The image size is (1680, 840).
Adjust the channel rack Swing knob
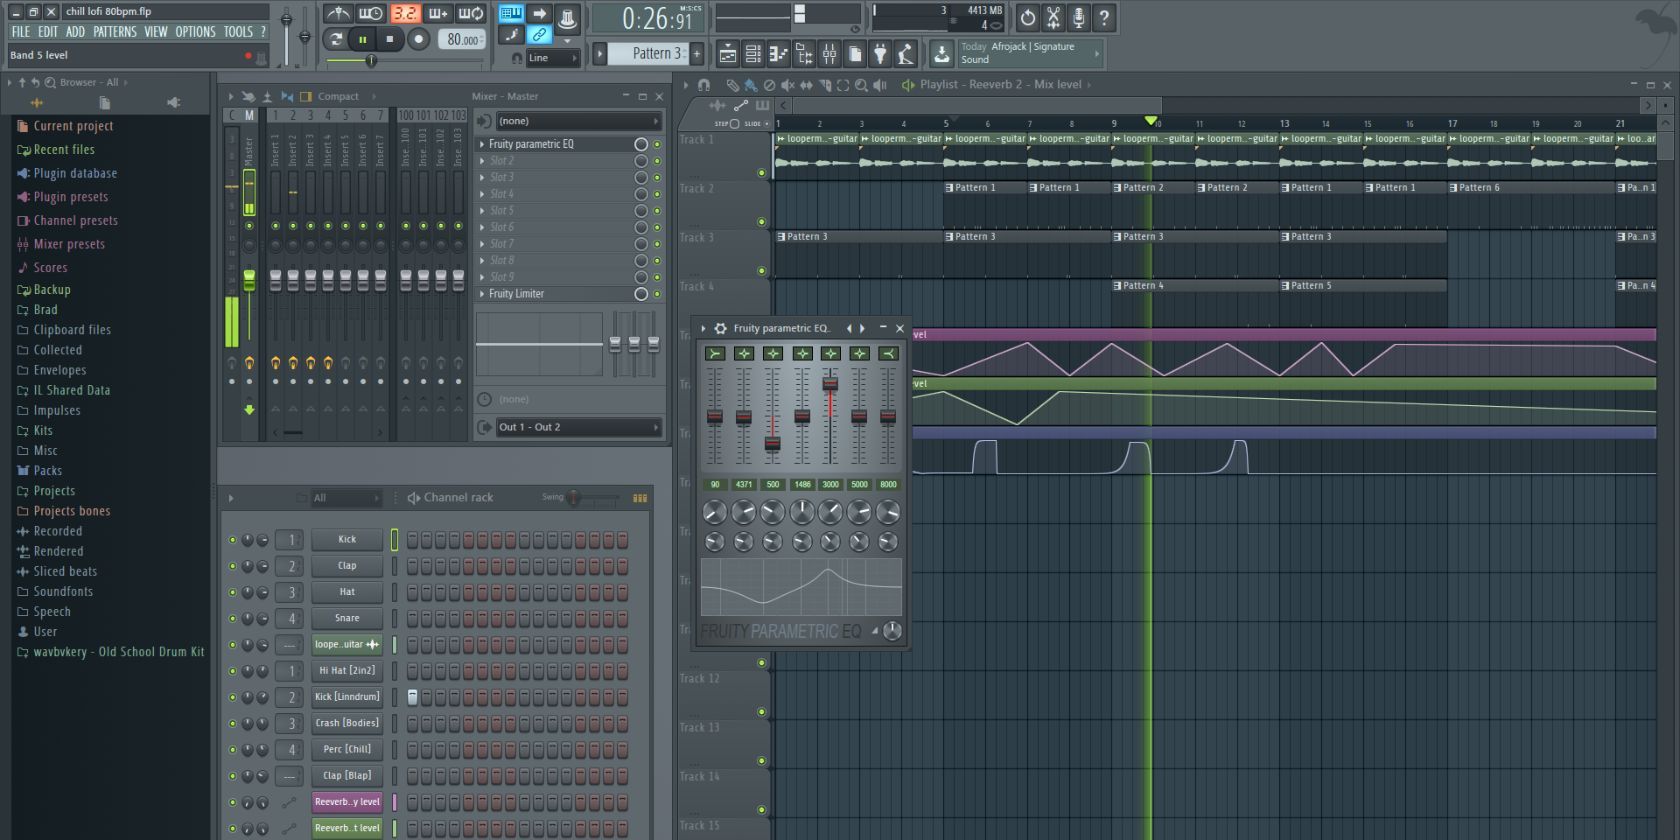[574, 497]
